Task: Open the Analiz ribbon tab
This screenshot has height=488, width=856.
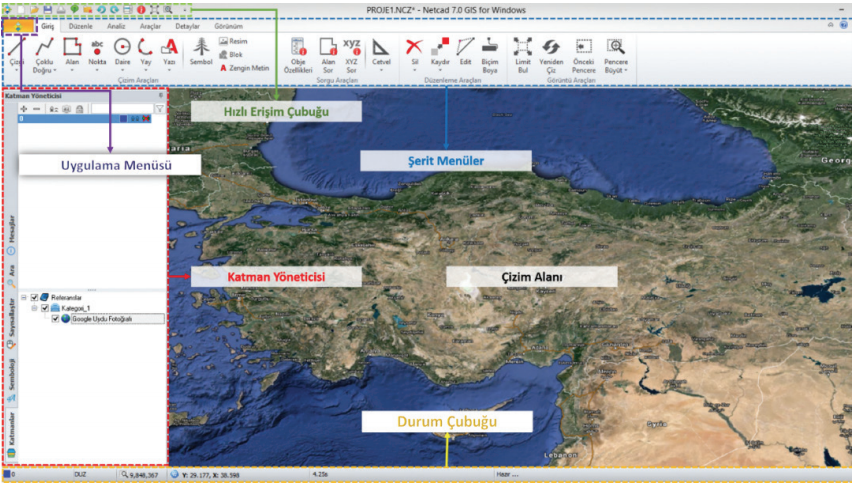Action: [116, 26]
